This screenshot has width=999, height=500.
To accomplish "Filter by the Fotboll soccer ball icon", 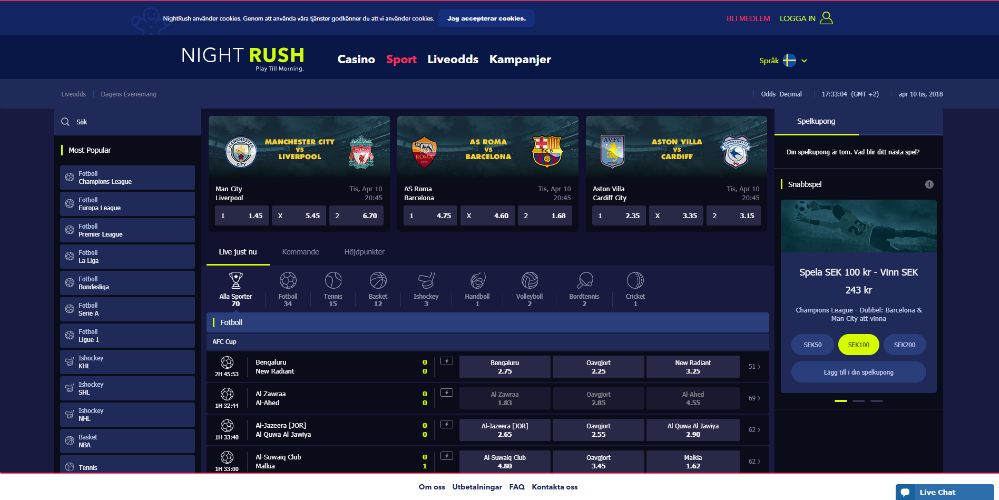I will pyautogui.click(x=288, y=281).
